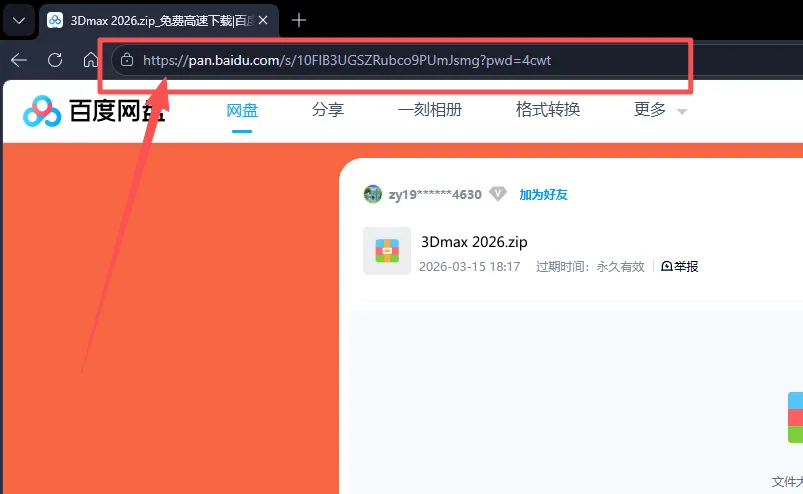Open the 一刻相册 navigation tab
This screenshot has height=494, width=803.
[x=430, y=110]
